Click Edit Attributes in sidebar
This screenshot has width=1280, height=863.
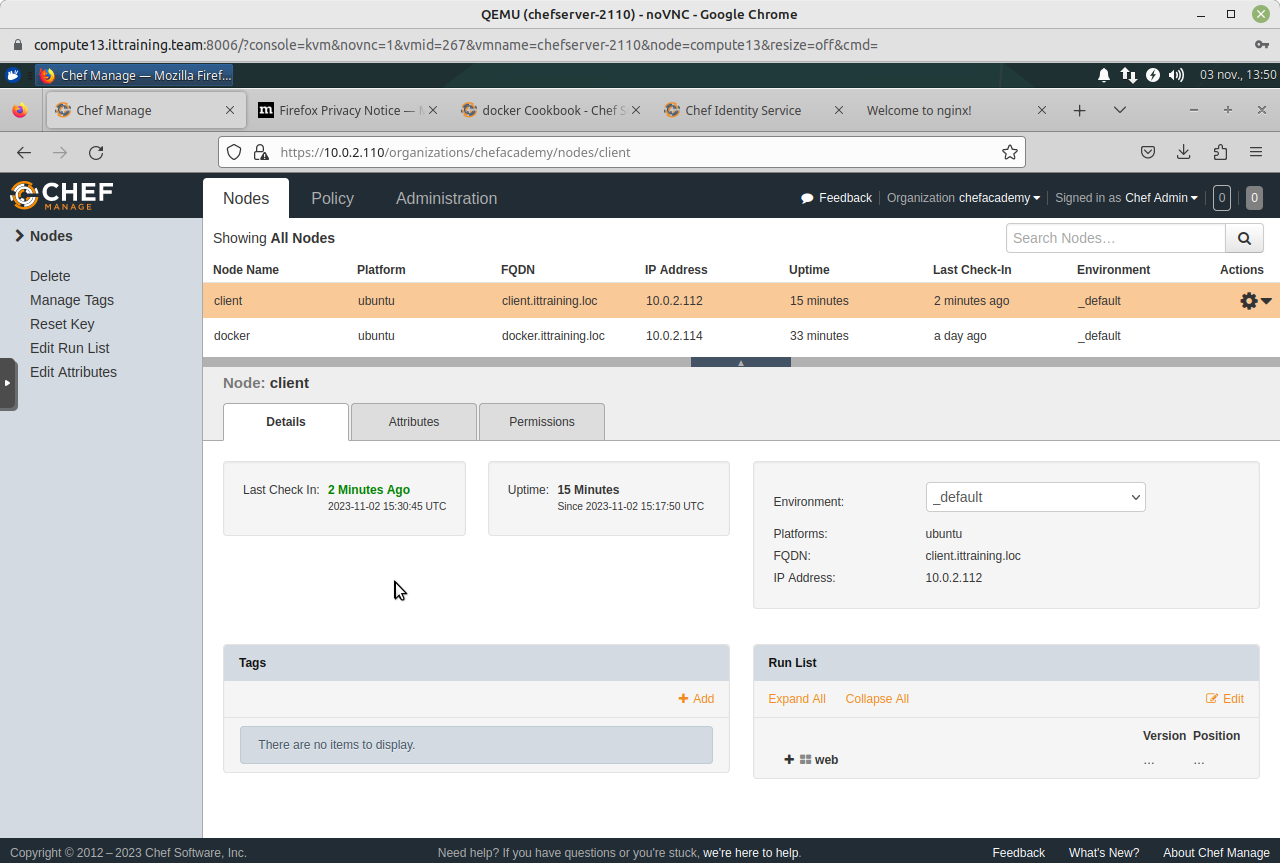point(73,372)
